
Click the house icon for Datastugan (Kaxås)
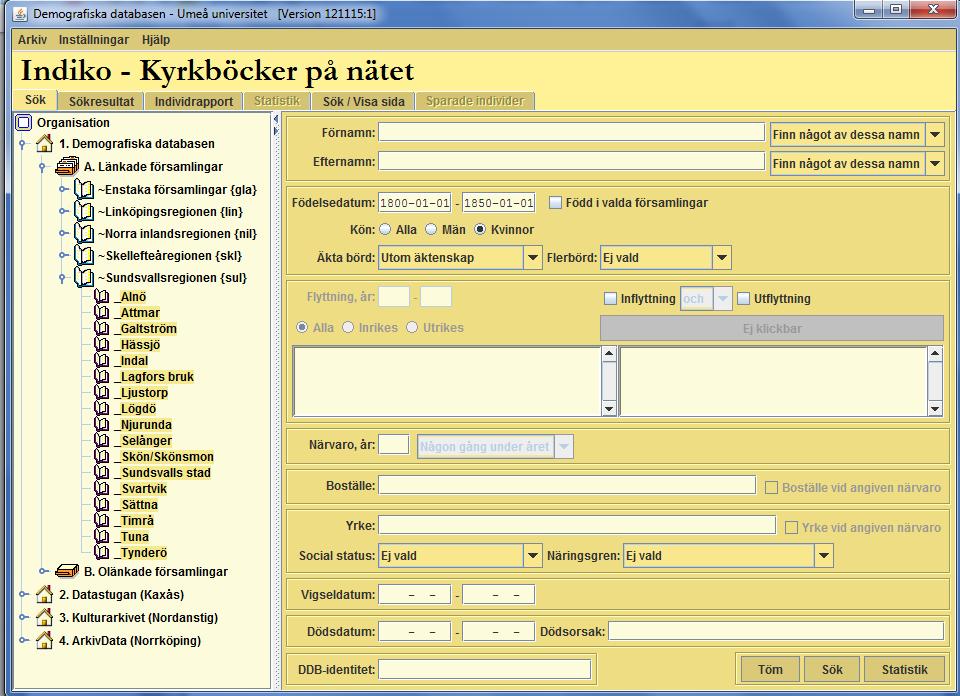[x=44, y=594]
